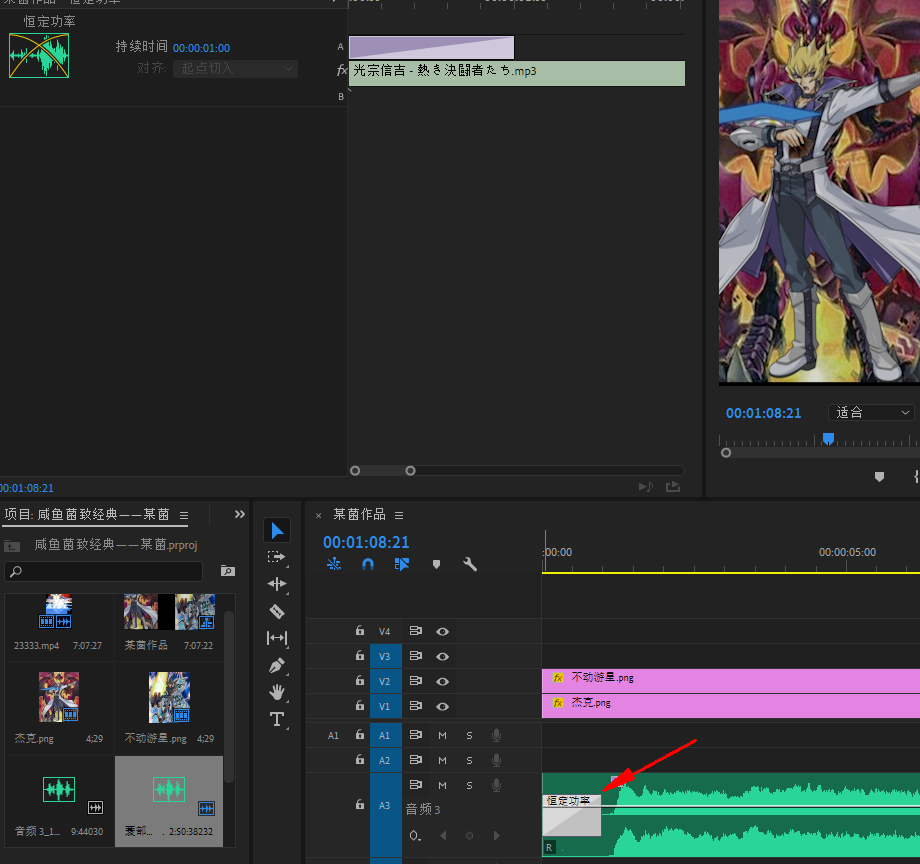
Task: Toggle V4 track lock
Action: pyautogui.click(x=360, y=631)
